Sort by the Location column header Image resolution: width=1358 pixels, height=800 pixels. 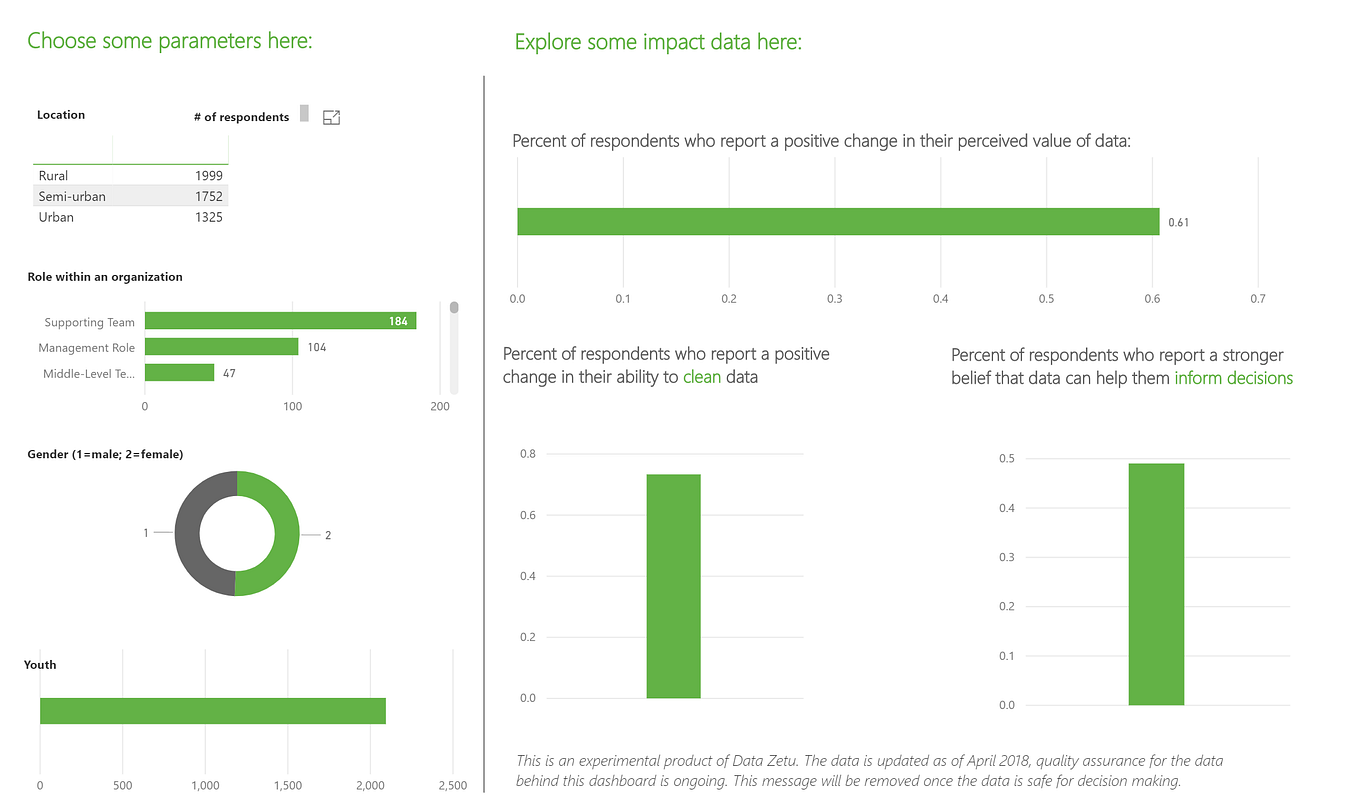pos(61,115)
